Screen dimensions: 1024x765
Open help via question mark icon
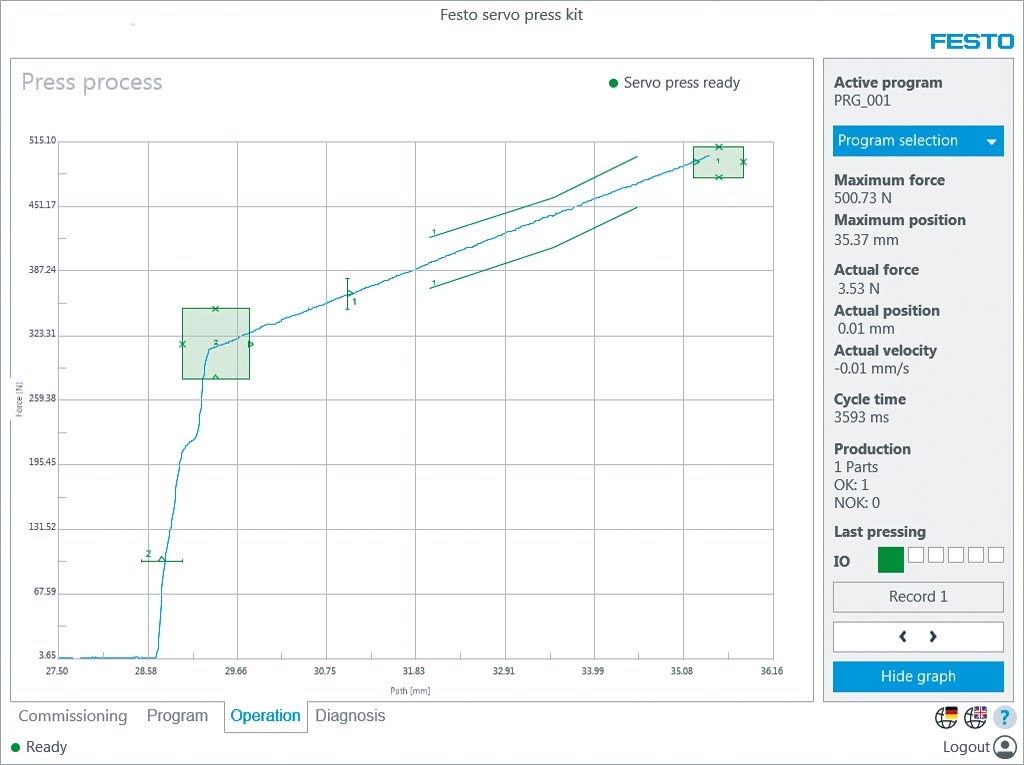click(x=1004, y=717)
